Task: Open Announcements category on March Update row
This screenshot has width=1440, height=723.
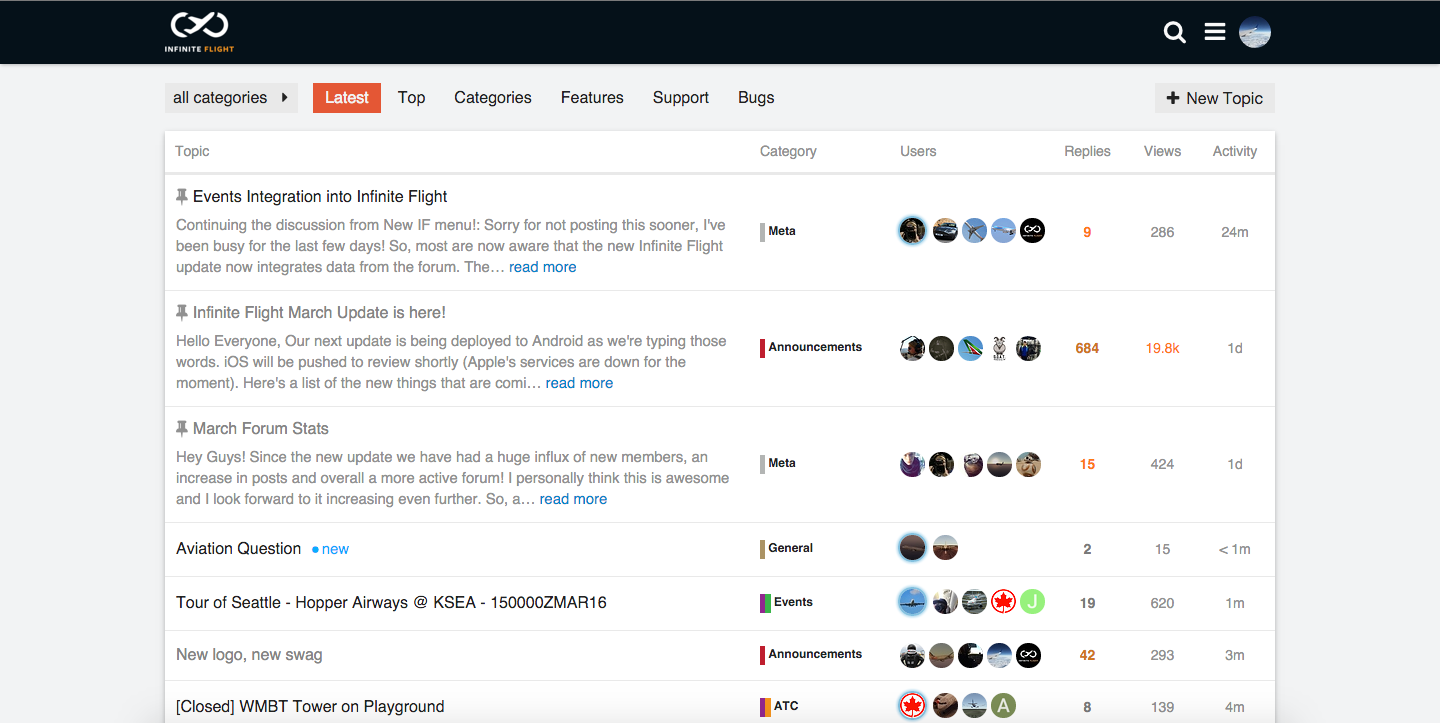Action: [x=811, y=347]
